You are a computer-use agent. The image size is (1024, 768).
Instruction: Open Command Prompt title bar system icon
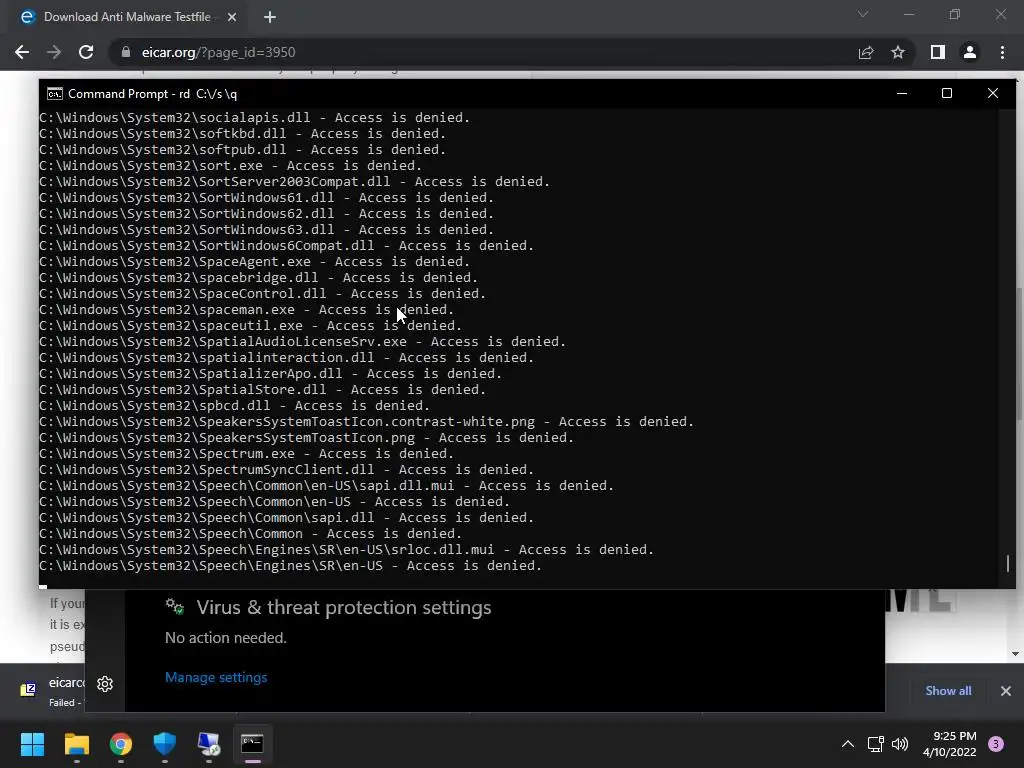(55, 94)
